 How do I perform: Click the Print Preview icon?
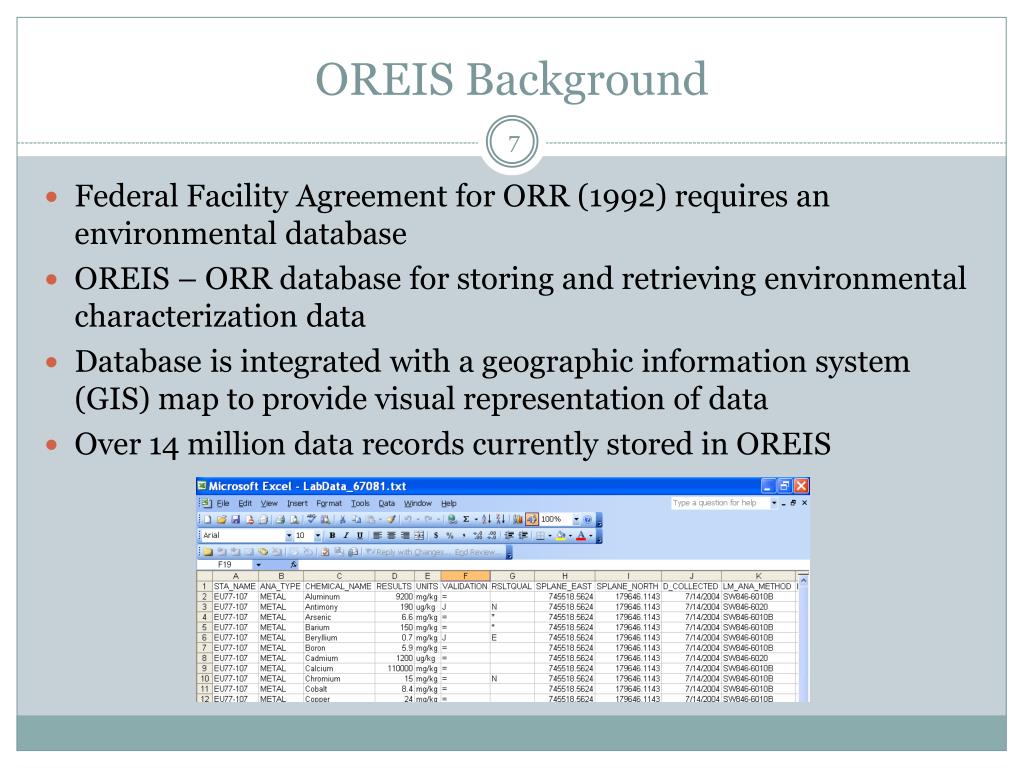pyautogui.click(x=295, y=519)
